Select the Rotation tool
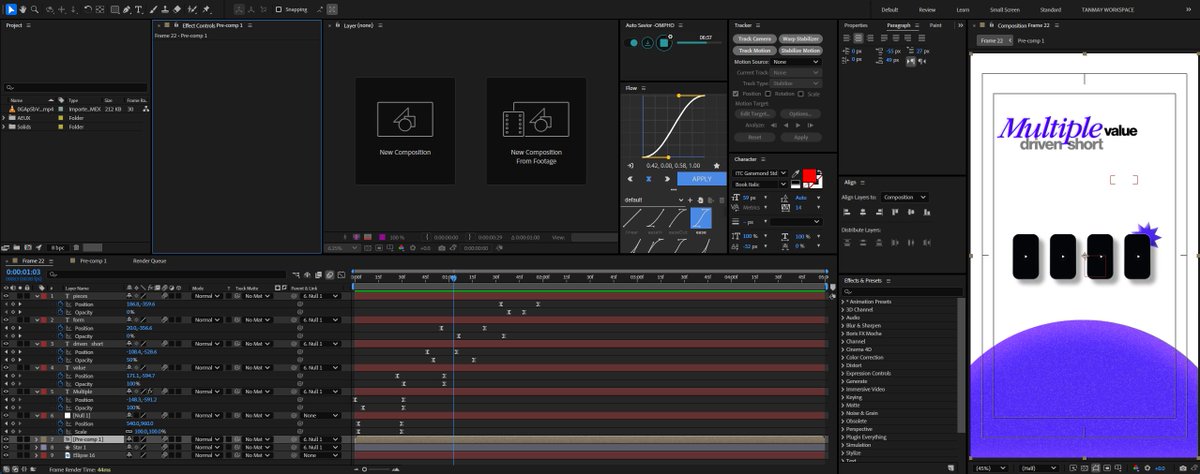 point(87,10)
